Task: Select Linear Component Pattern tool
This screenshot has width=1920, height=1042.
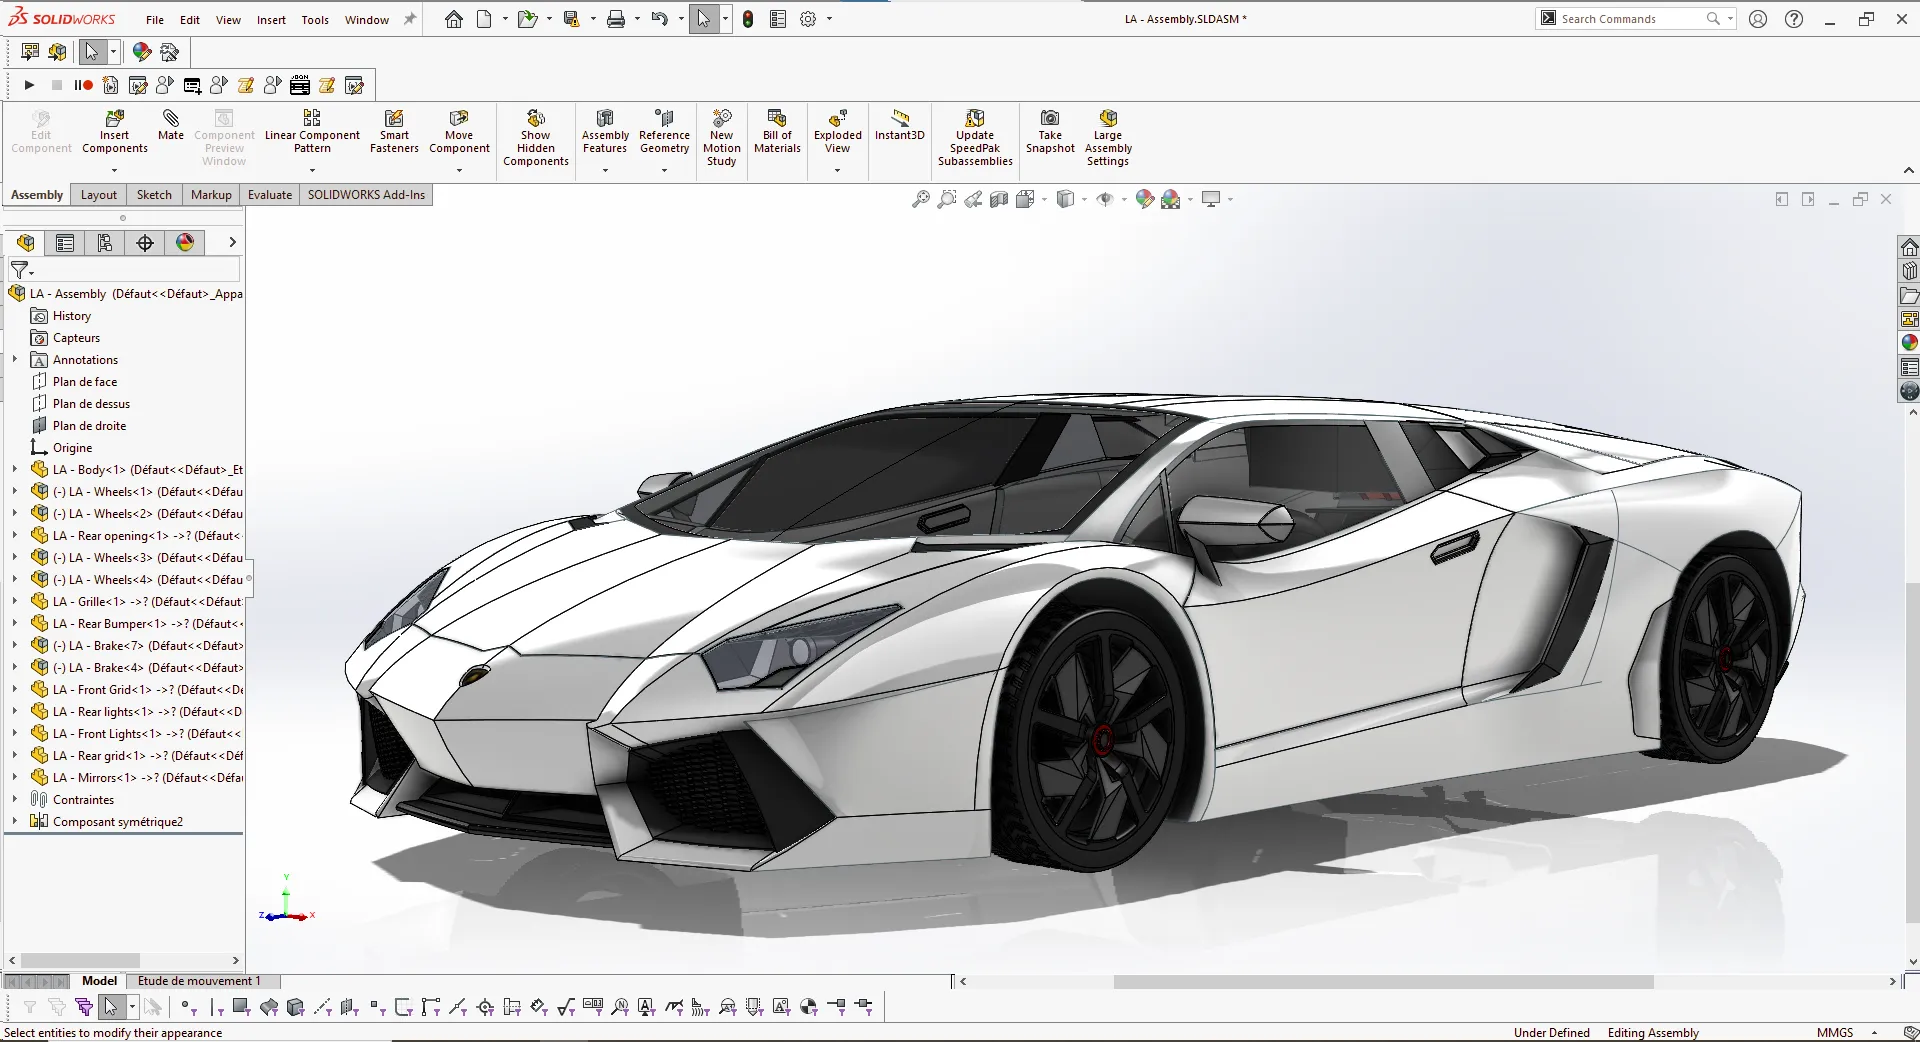Action: click(x=312, y=132)
